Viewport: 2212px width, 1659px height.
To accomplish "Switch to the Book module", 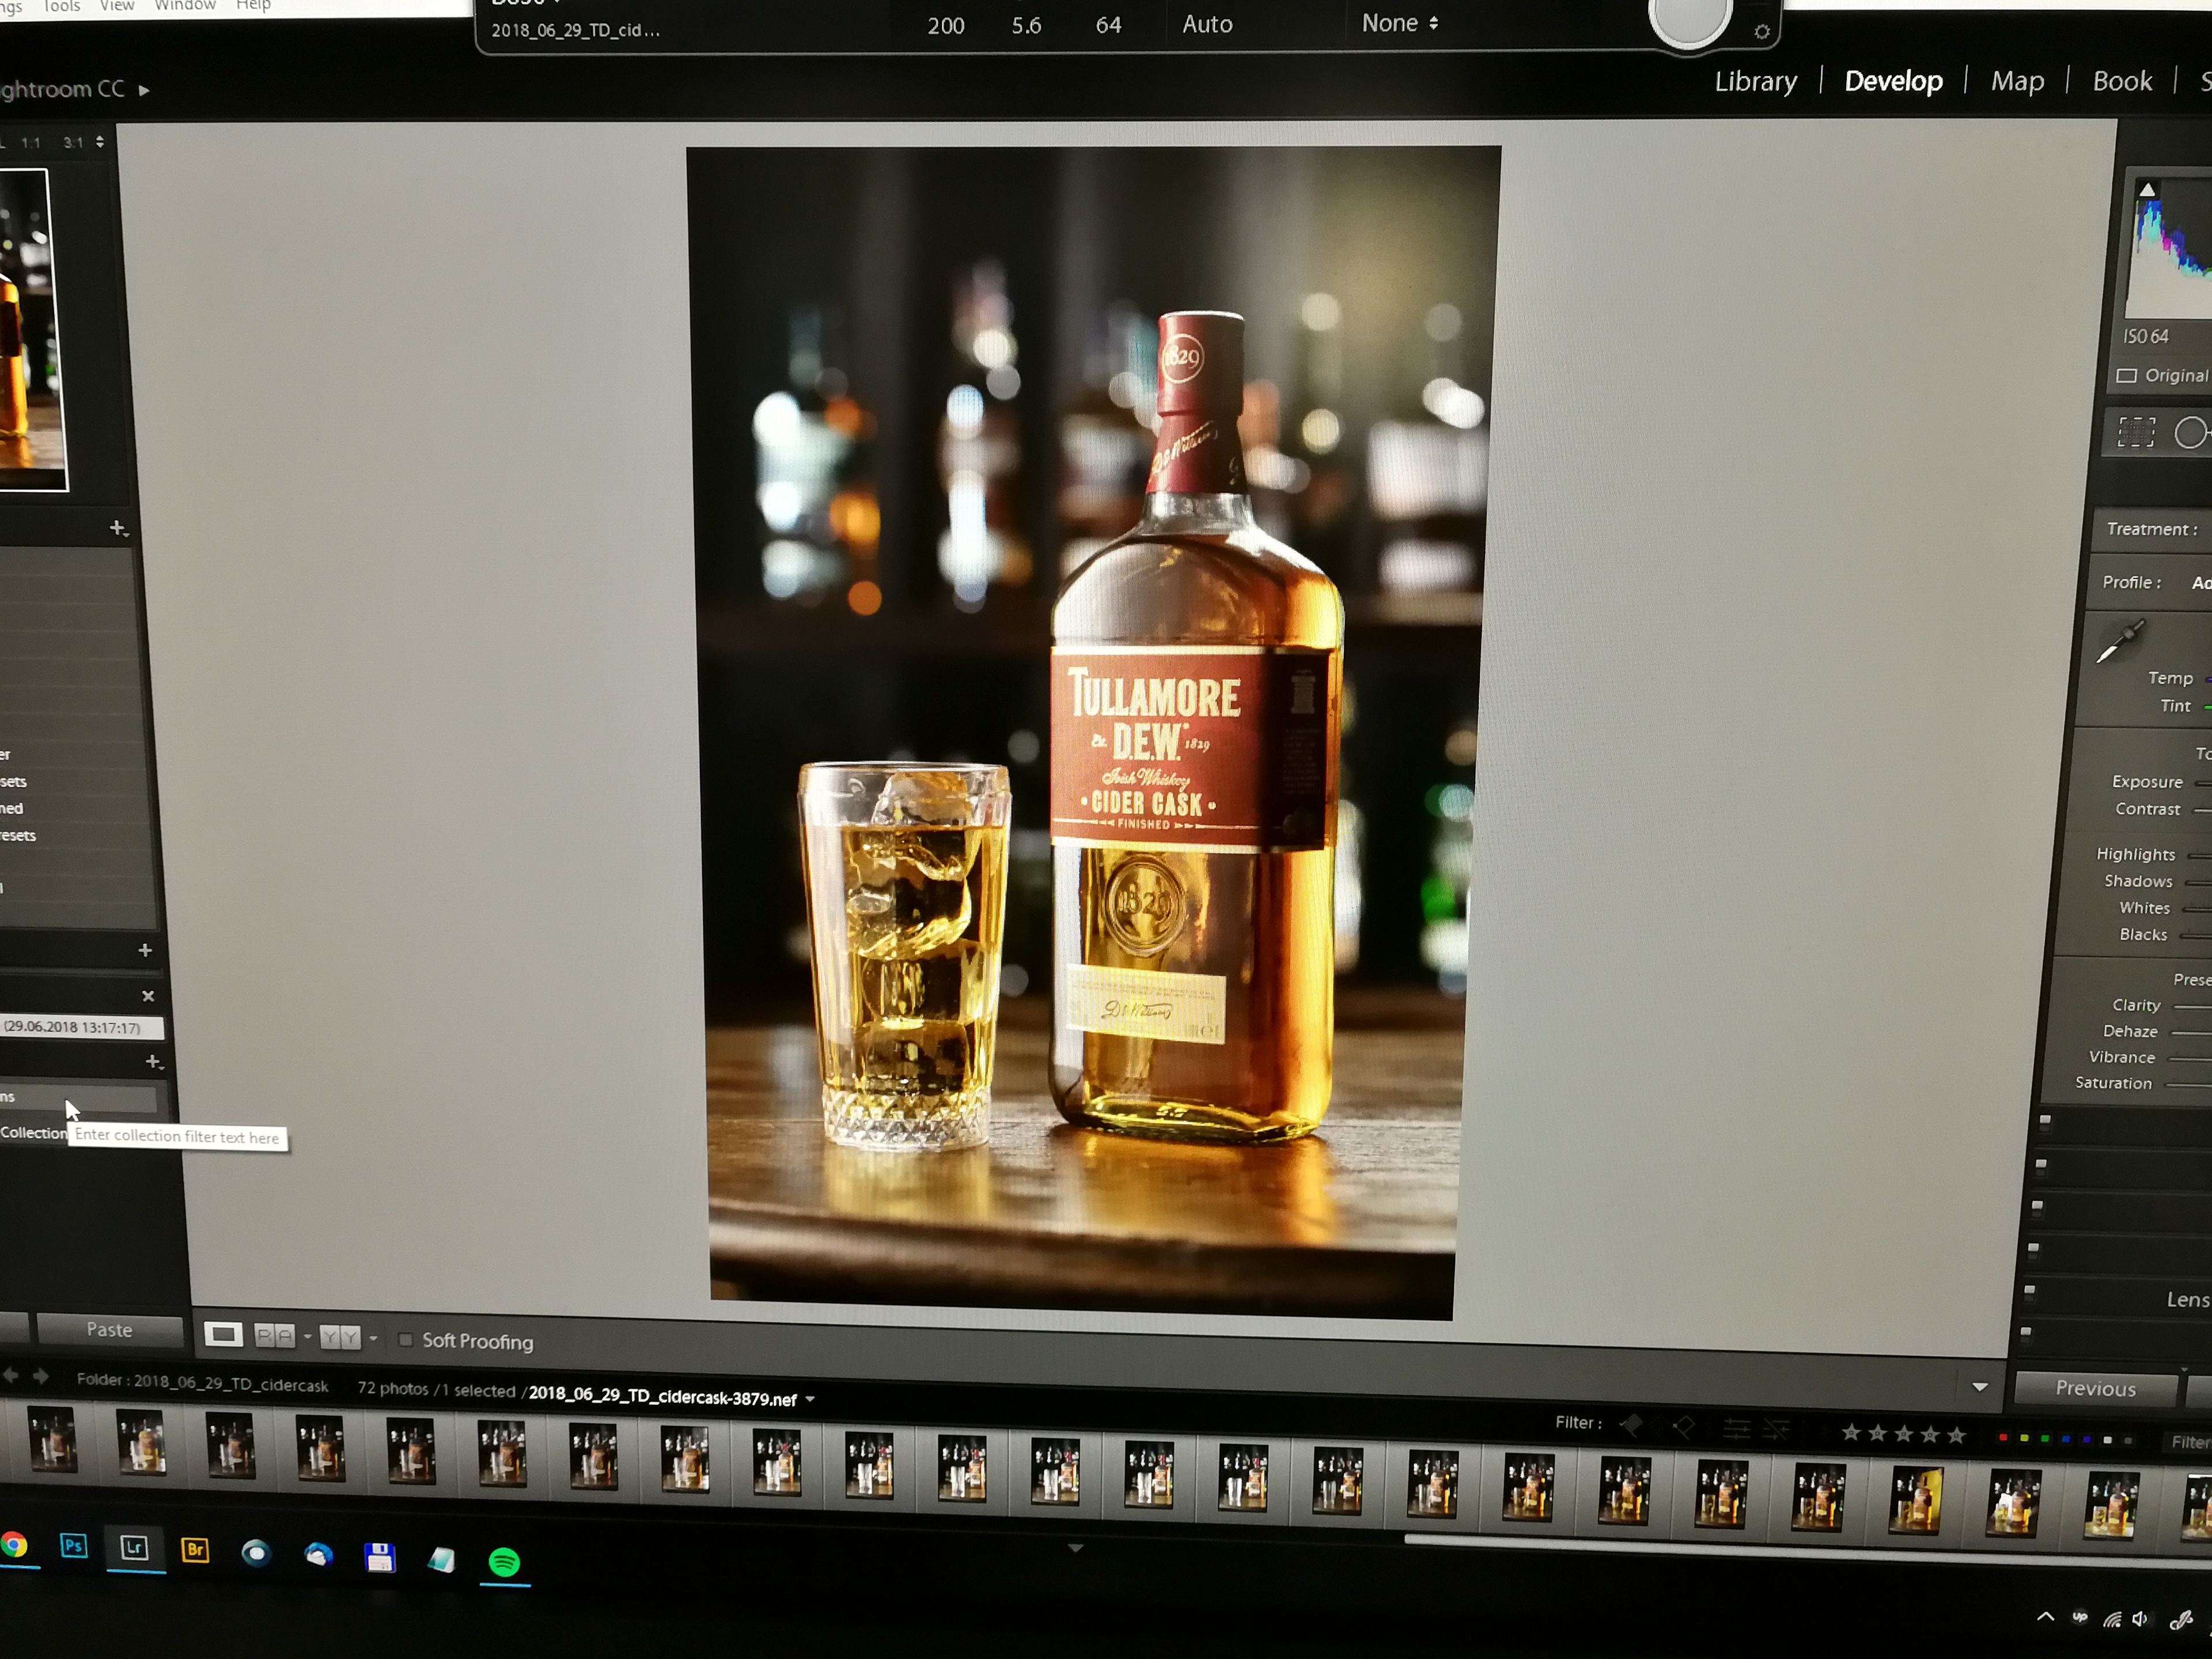I will click(2122, 81).
